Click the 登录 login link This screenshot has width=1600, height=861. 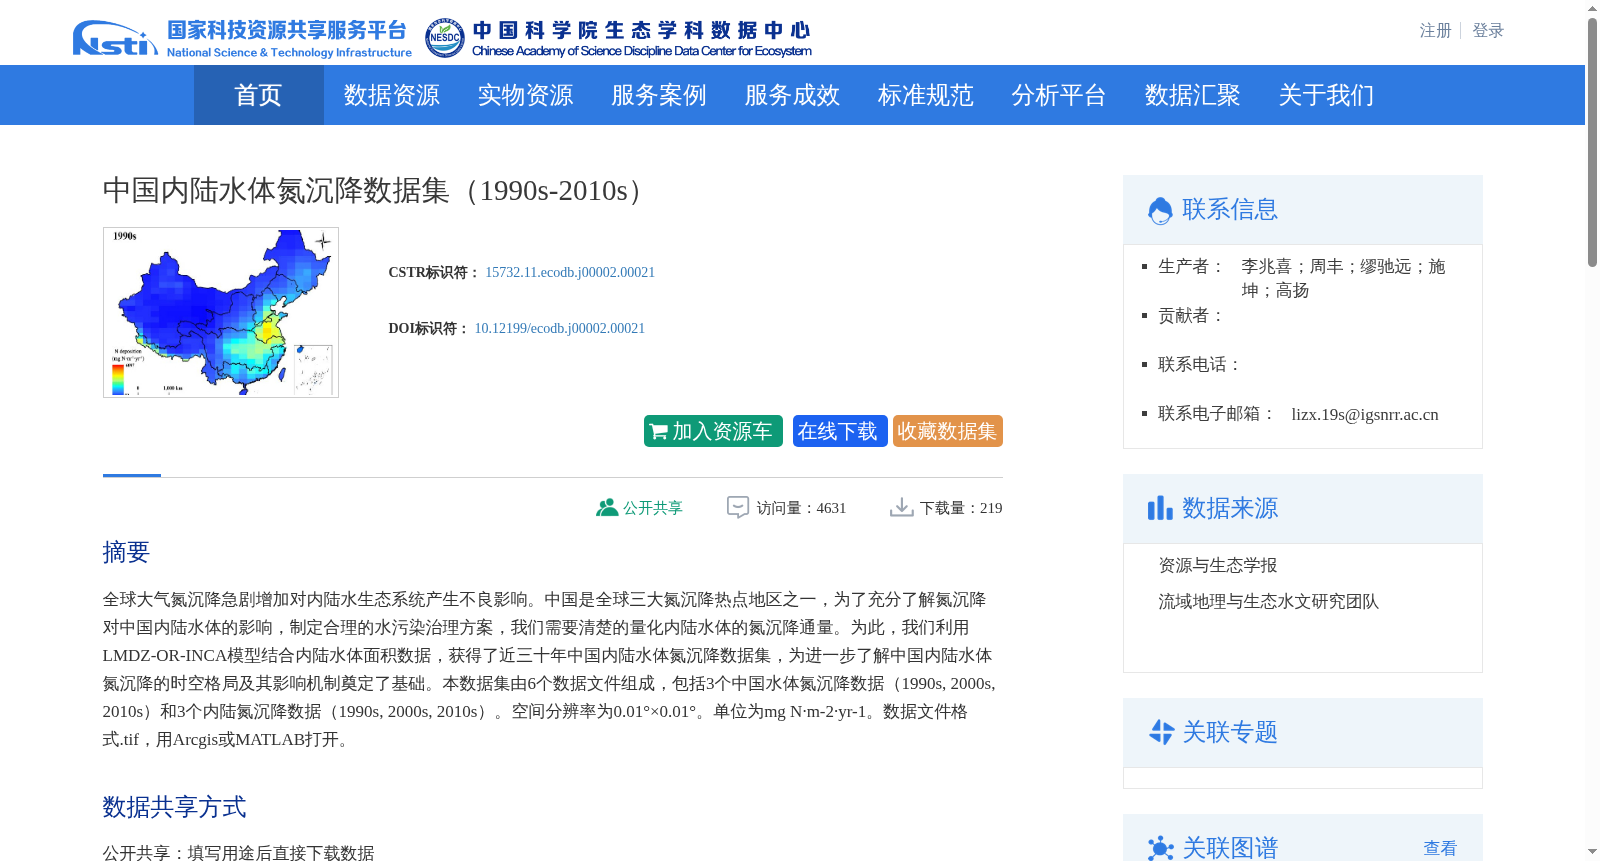1488,31
